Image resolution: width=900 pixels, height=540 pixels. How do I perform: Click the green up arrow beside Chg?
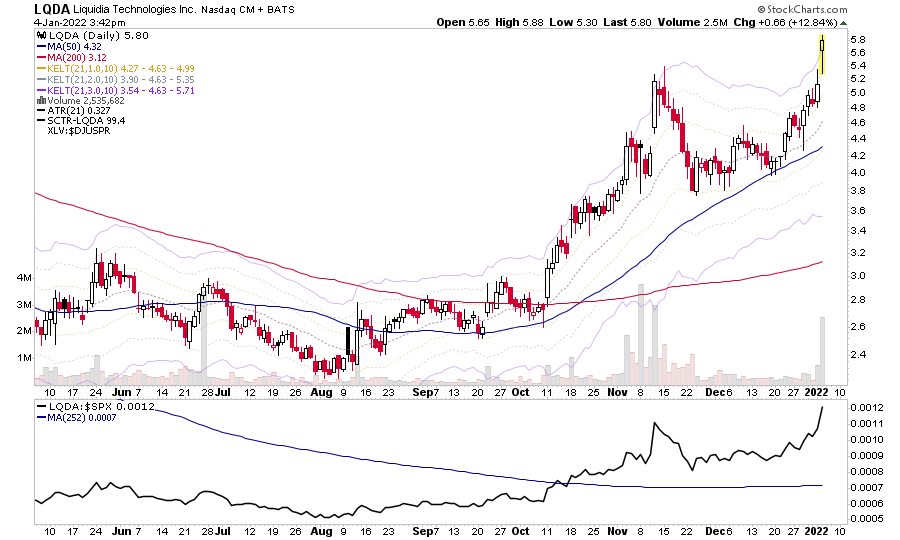pyautogui.click(x=843, y=23)
